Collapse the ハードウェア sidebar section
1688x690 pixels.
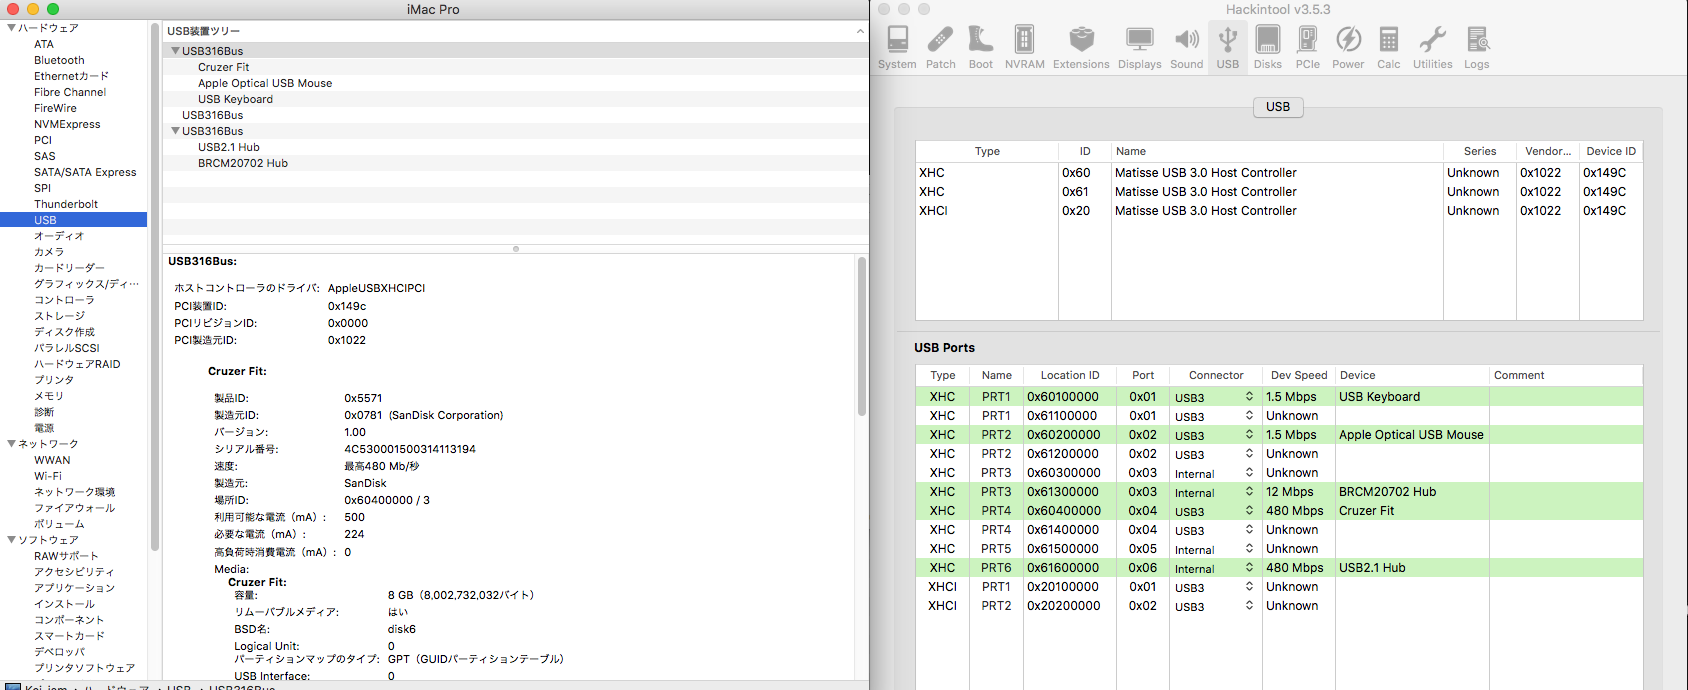pyautogui.click(x=11, y=28)
